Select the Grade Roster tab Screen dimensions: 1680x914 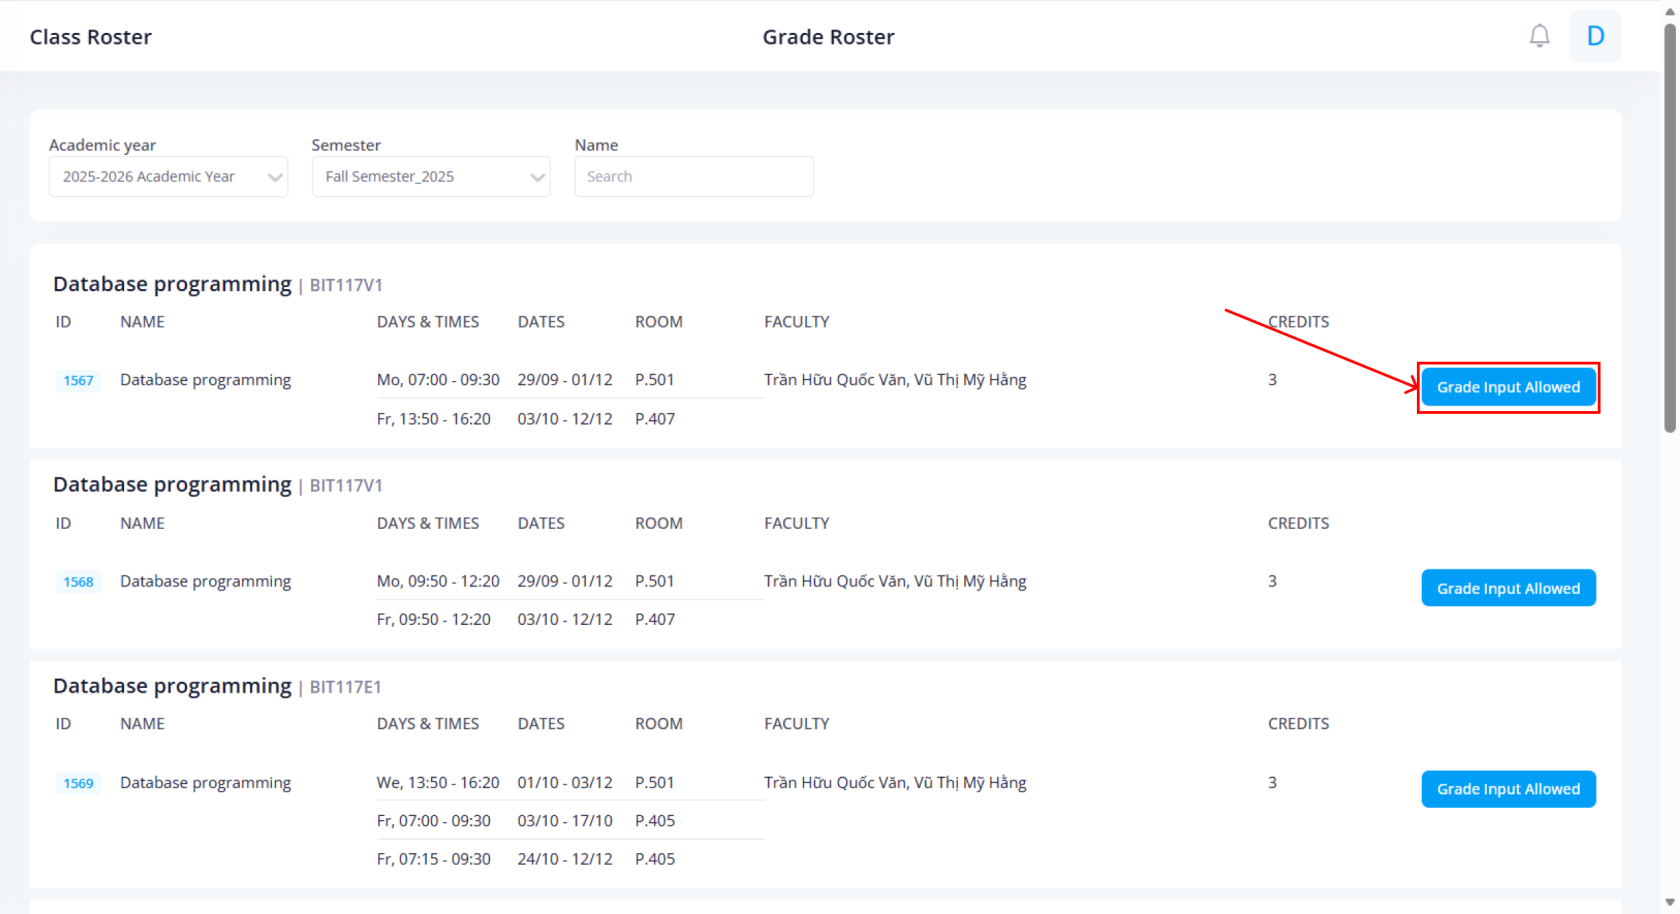(x=828, y=37)
